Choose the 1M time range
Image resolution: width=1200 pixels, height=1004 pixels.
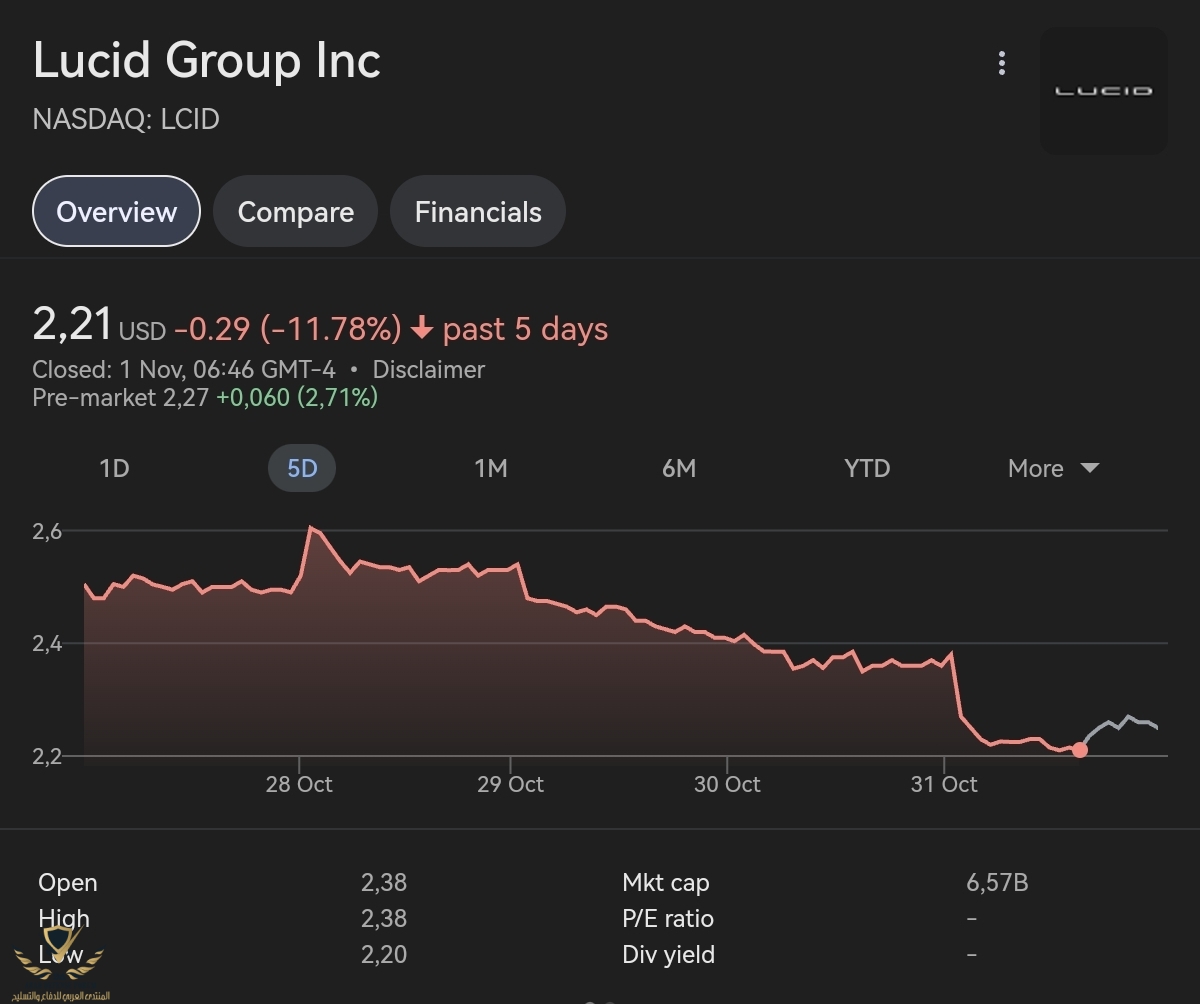pos(490,468)
